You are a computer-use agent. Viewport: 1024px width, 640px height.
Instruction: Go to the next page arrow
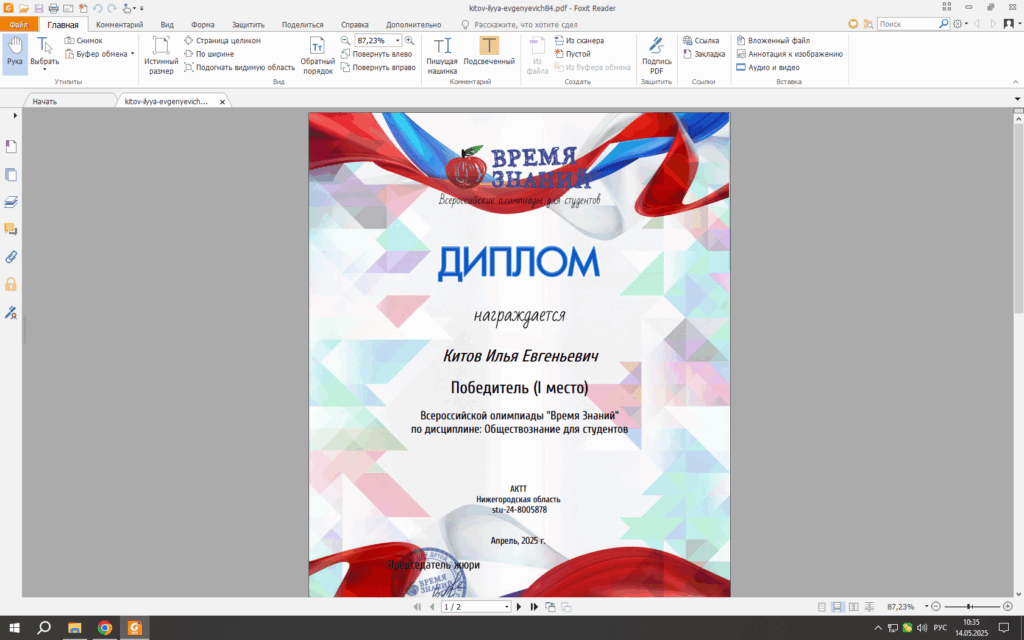(x=519, y=607)
